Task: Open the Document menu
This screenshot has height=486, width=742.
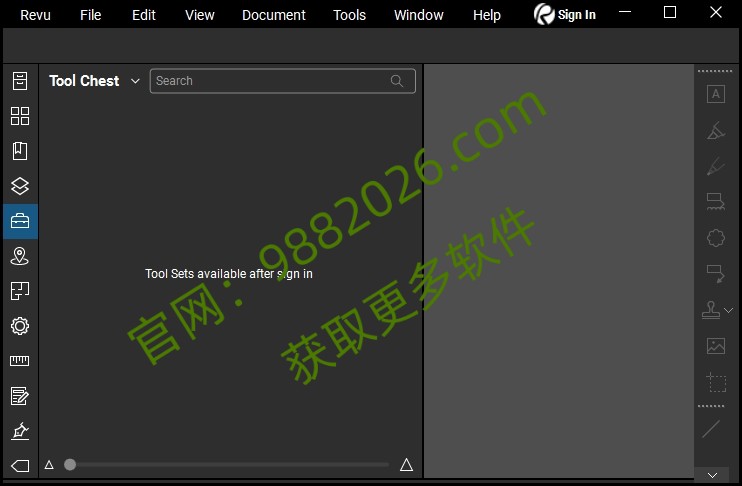Action: coord(274,15)
